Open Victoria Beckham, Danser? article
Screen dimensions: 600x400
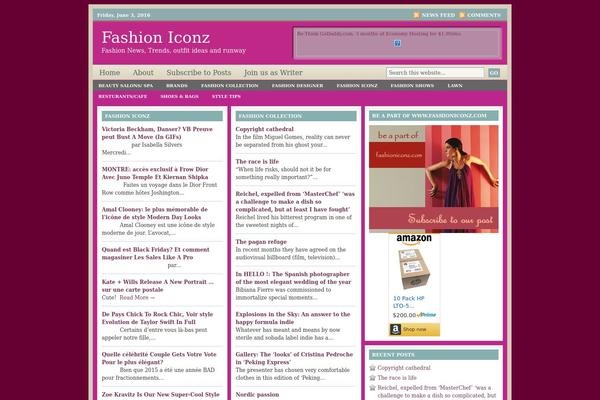click(157, 133)
